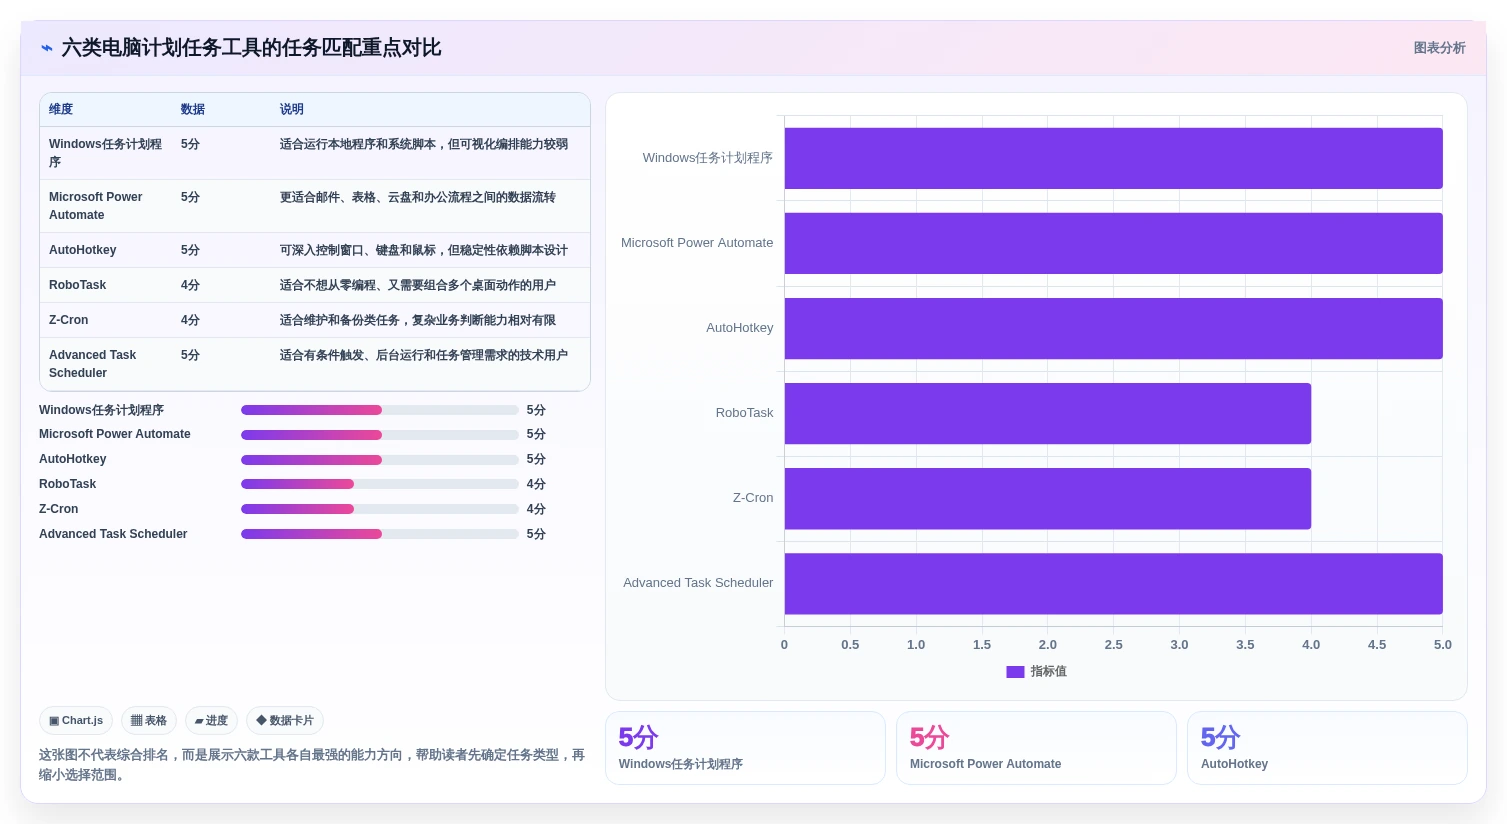Click the 图表分析 label in header
This screenshot has height=824, width=1507.
1439,48
